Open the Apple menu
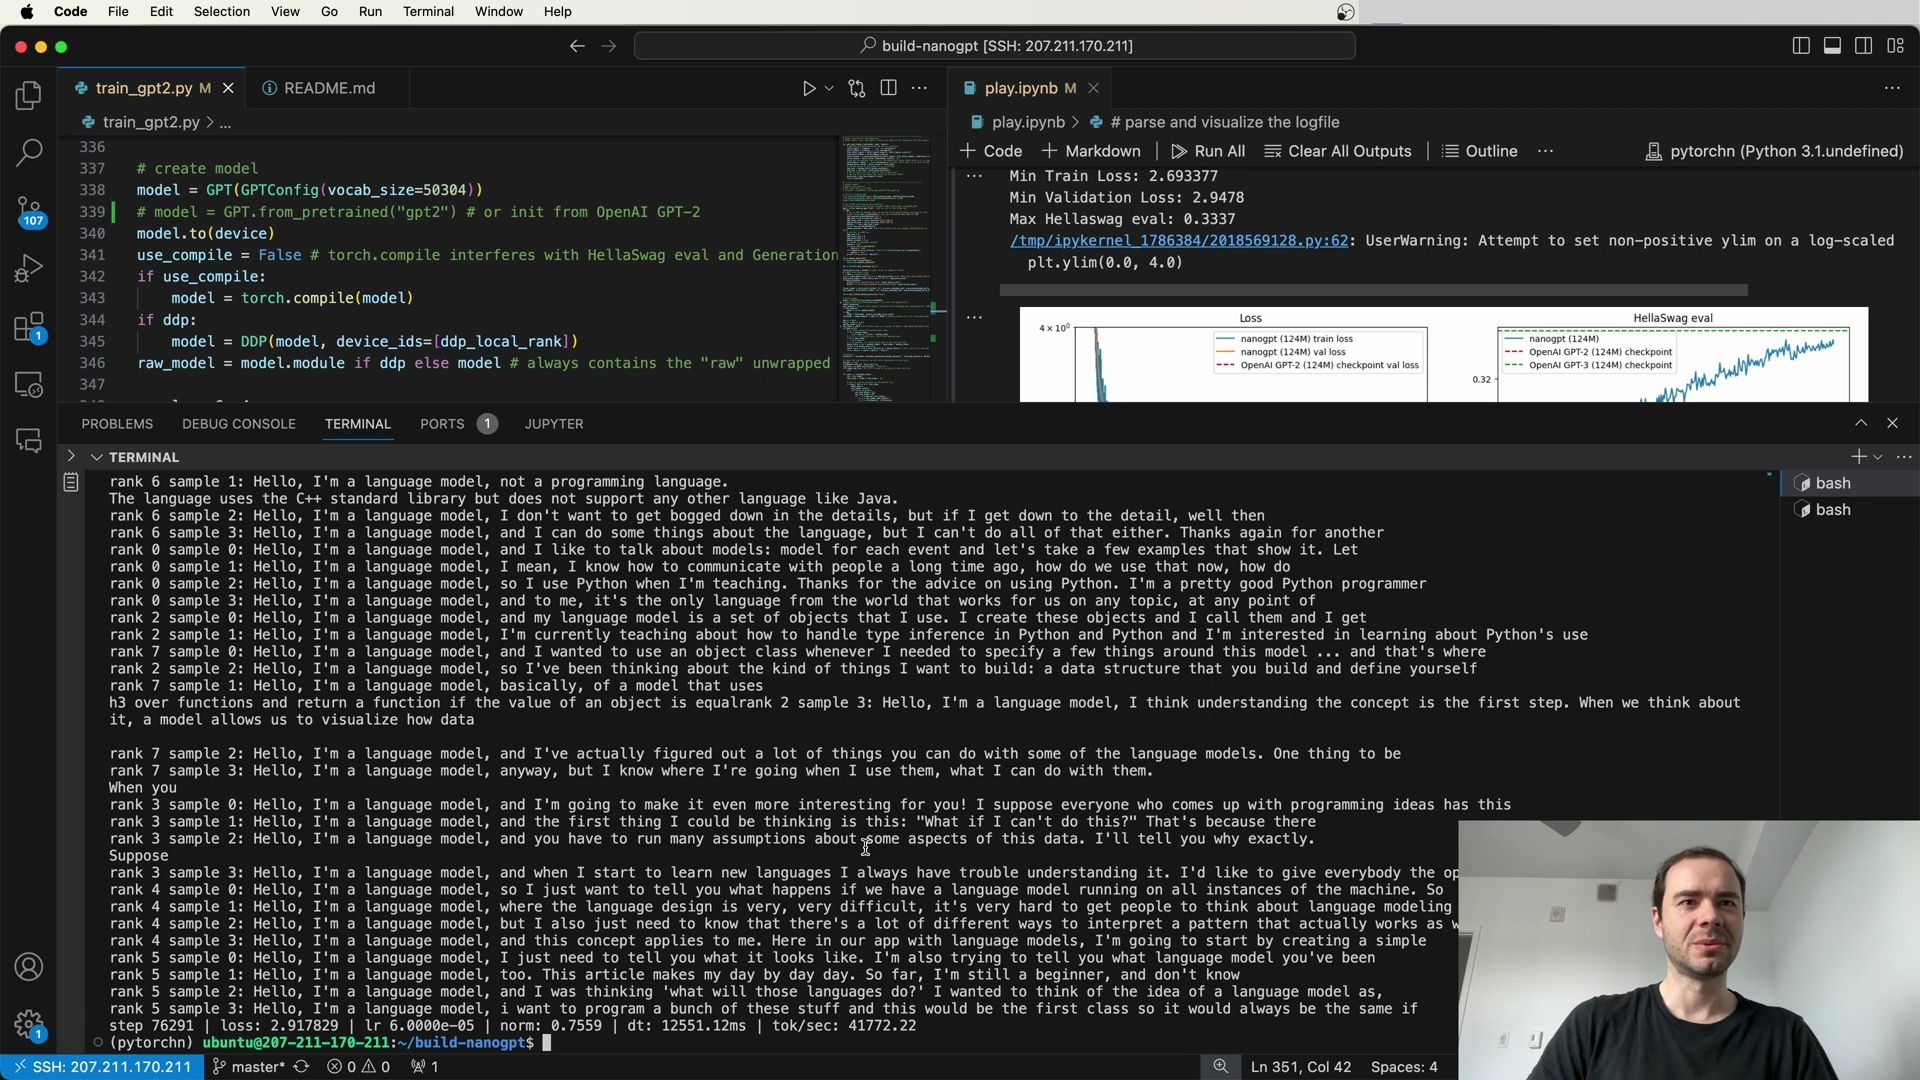The height and width of the screenshot is (1080, 1920). (27, 12)
